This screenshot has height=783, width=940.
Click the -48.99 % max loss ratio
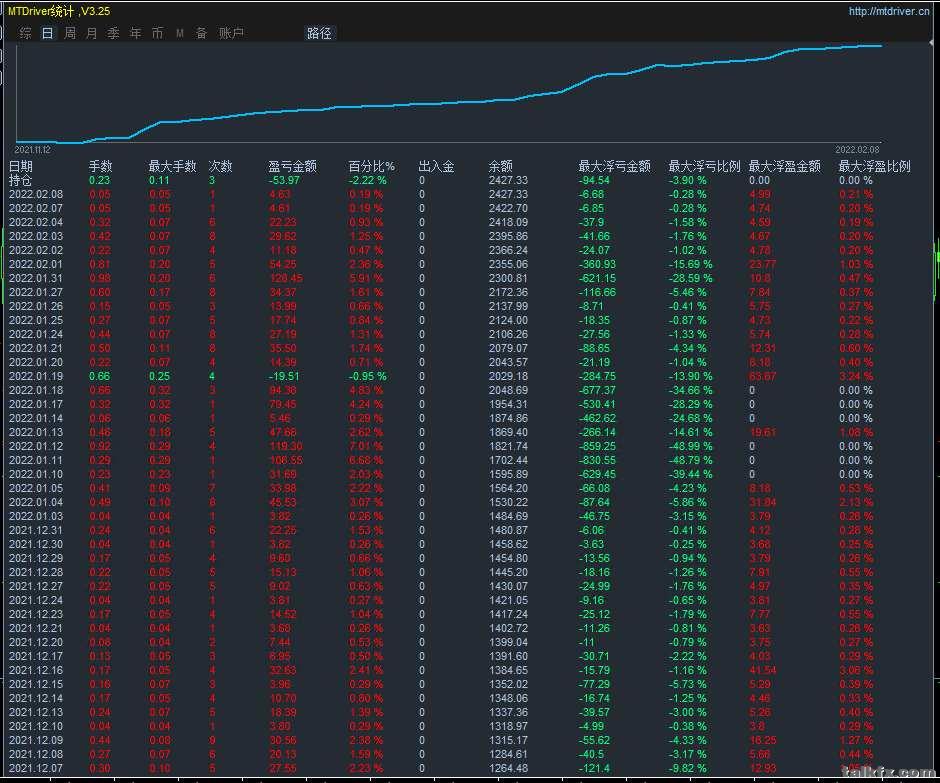pos(691,446)
